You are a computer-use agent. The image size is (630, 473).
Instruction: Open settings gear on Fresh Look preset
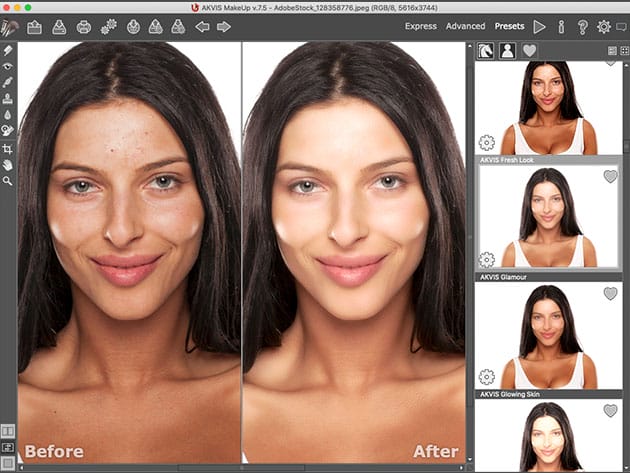(x=487, y=143)
